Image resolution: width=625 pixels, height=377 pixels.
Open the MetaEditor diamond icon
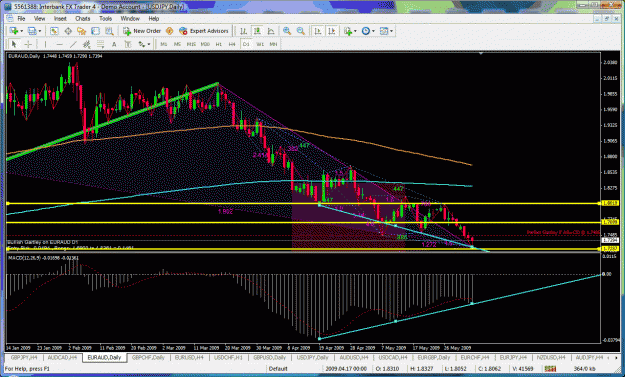pyautogui.click(x=169, y=31)
